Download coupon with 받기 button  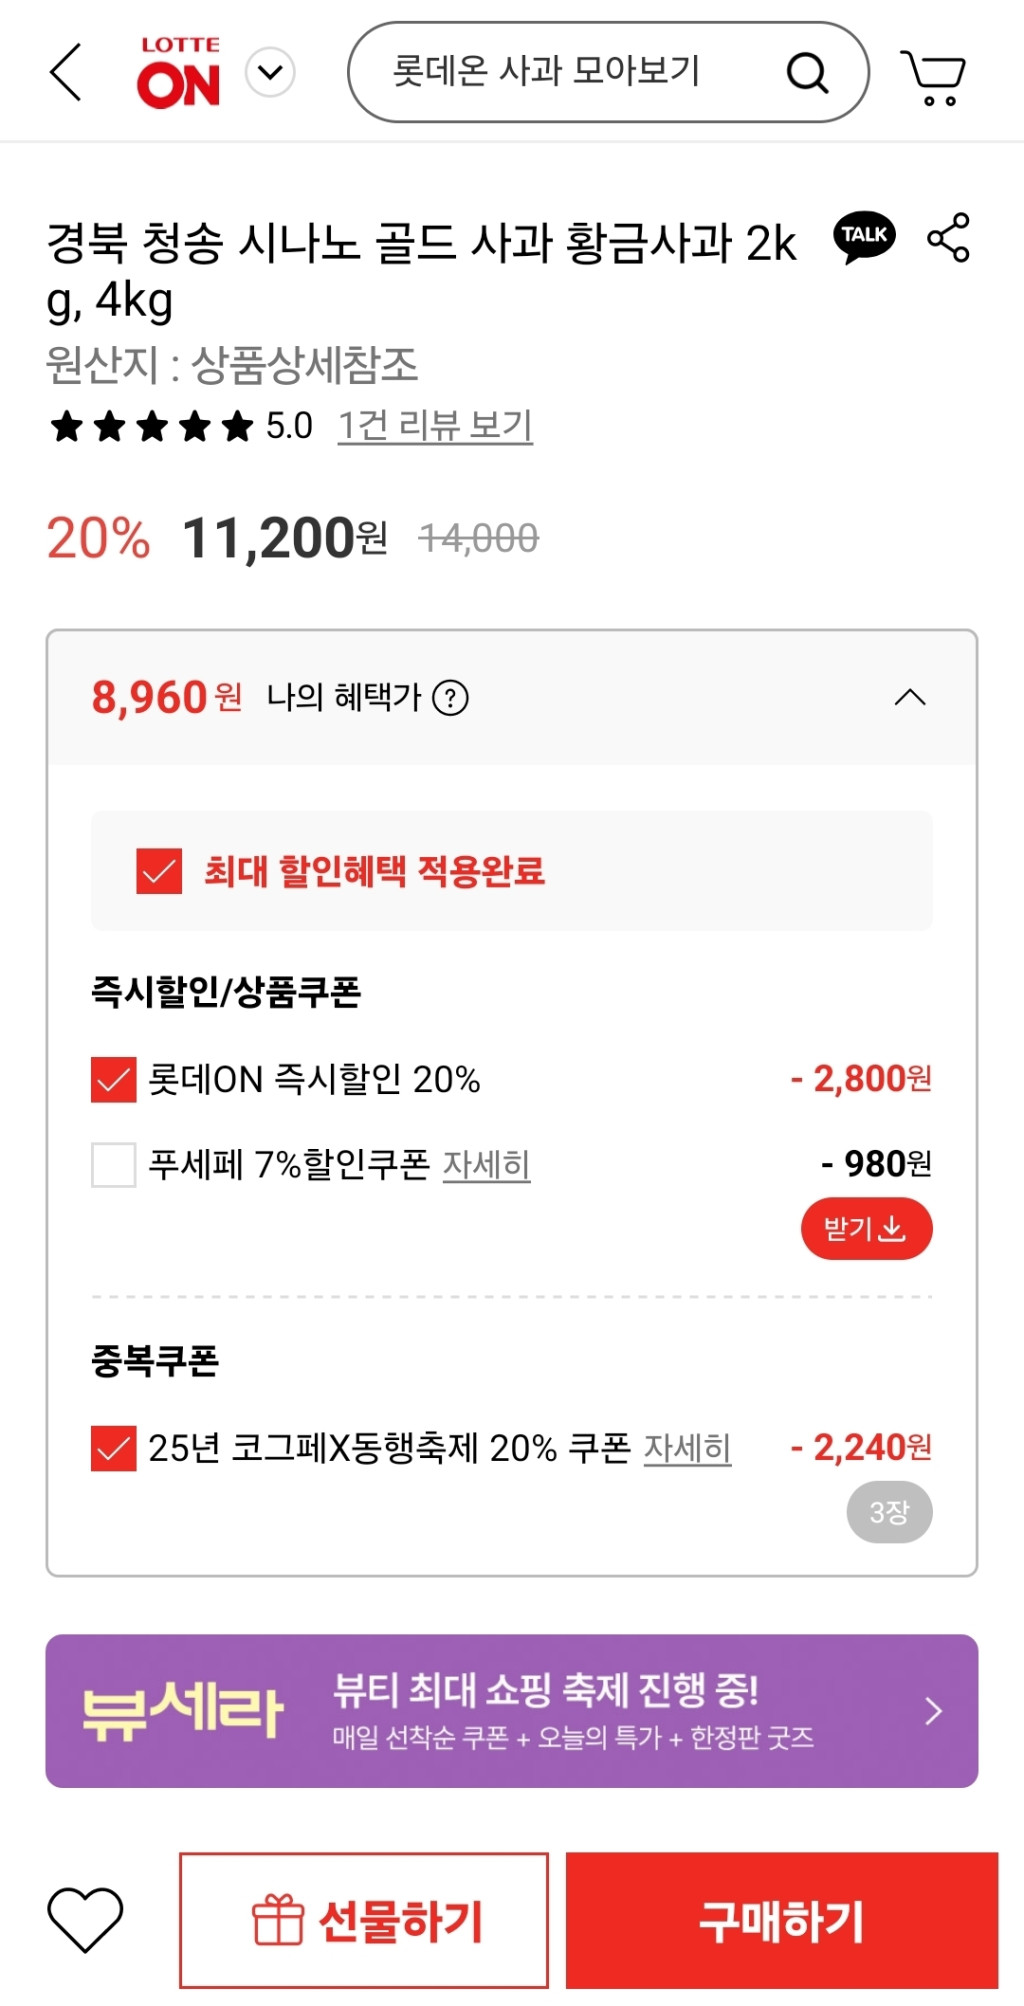866,1228
